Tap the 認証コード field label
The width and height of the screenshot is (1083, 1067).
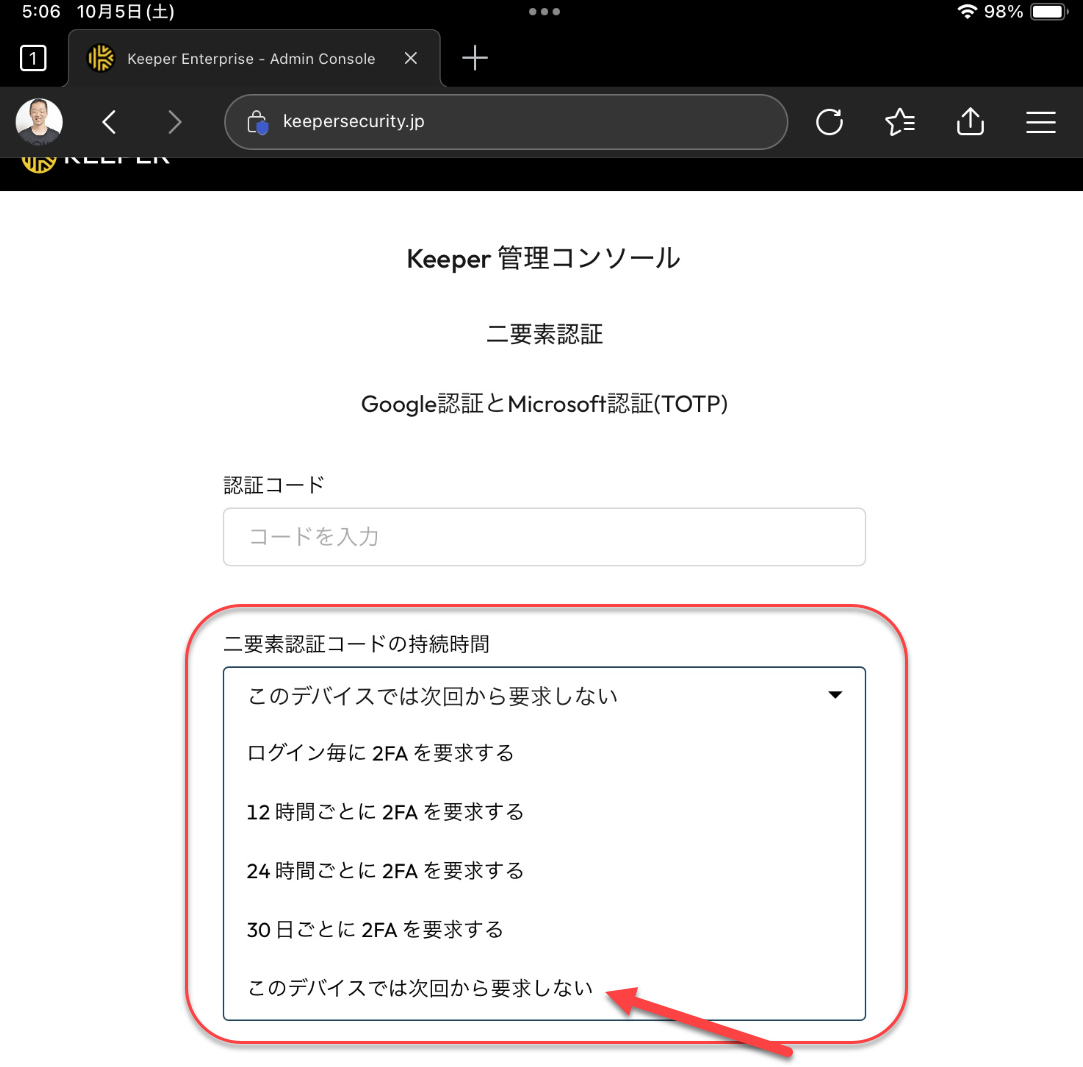tap(274, 485)
